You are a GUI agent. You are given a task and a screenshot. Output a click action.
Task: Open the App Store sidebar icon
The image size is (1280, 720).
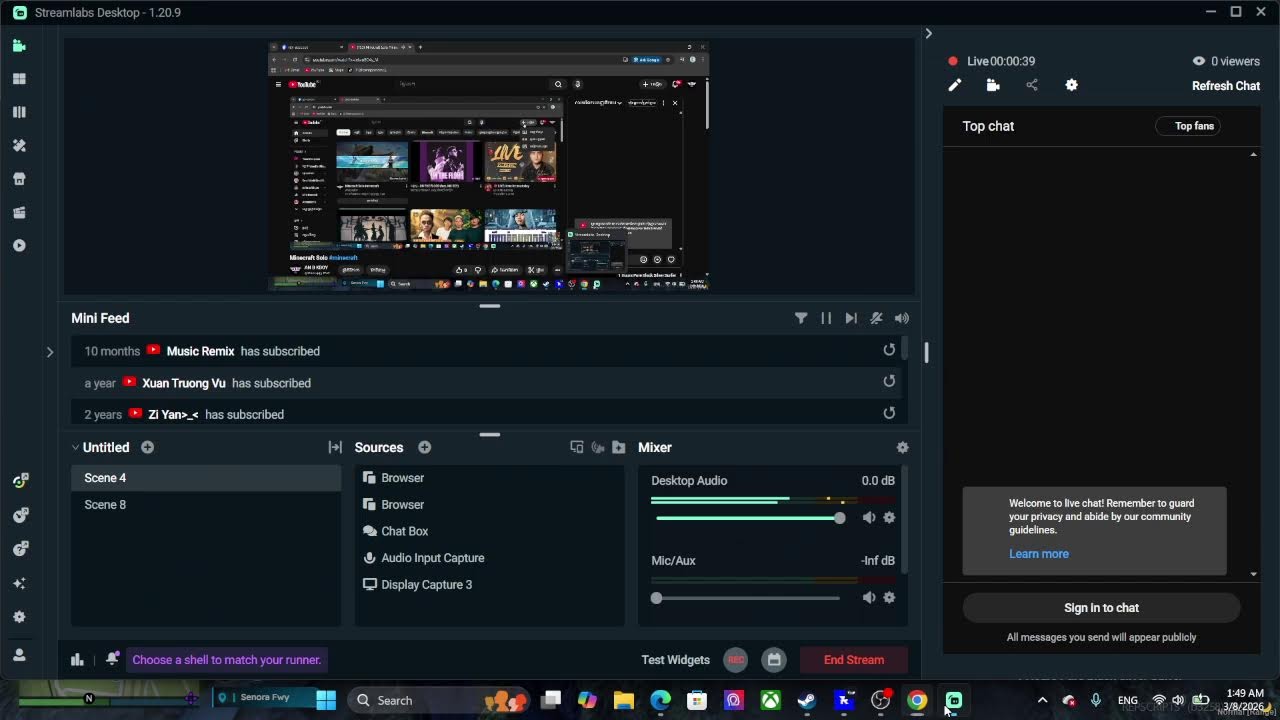[19, 179]
